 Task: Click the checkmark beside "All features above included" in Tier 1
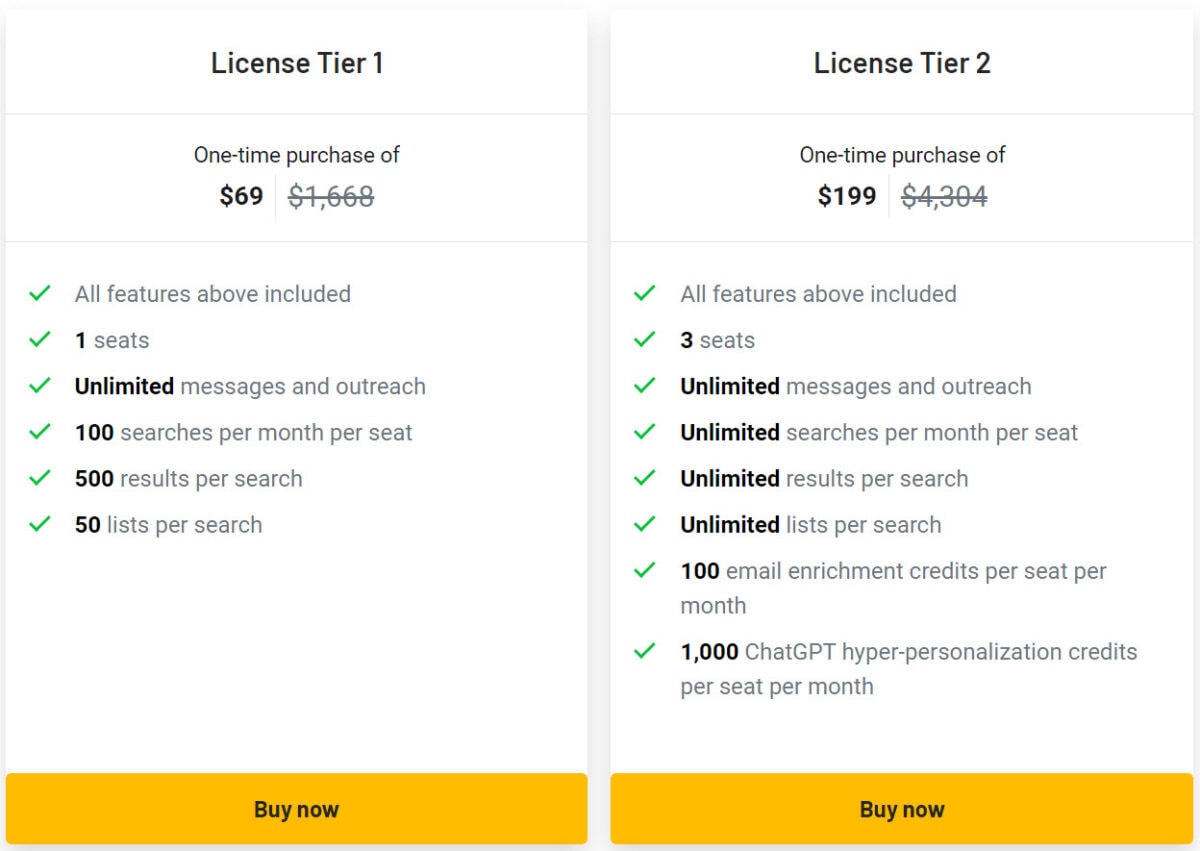pyautogui.click(x=40, y=293)
